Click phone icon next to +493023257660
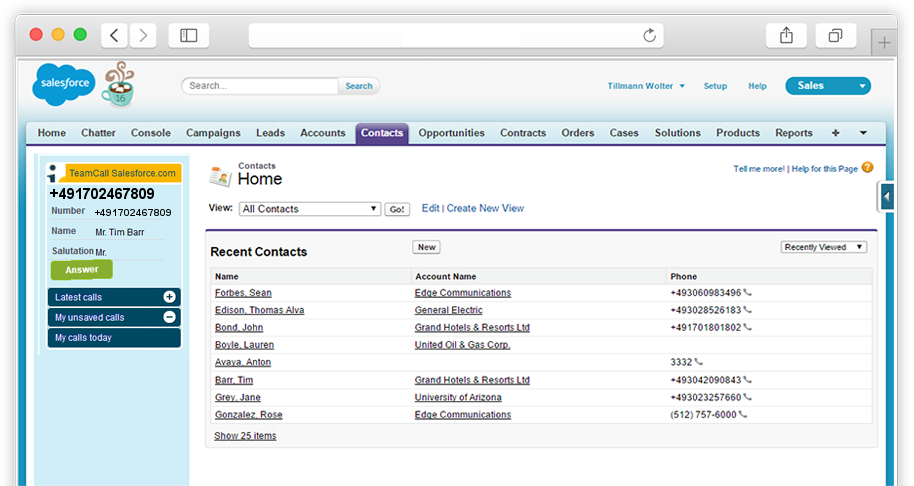This screenshot has height=486, width=914. point(748,397)
